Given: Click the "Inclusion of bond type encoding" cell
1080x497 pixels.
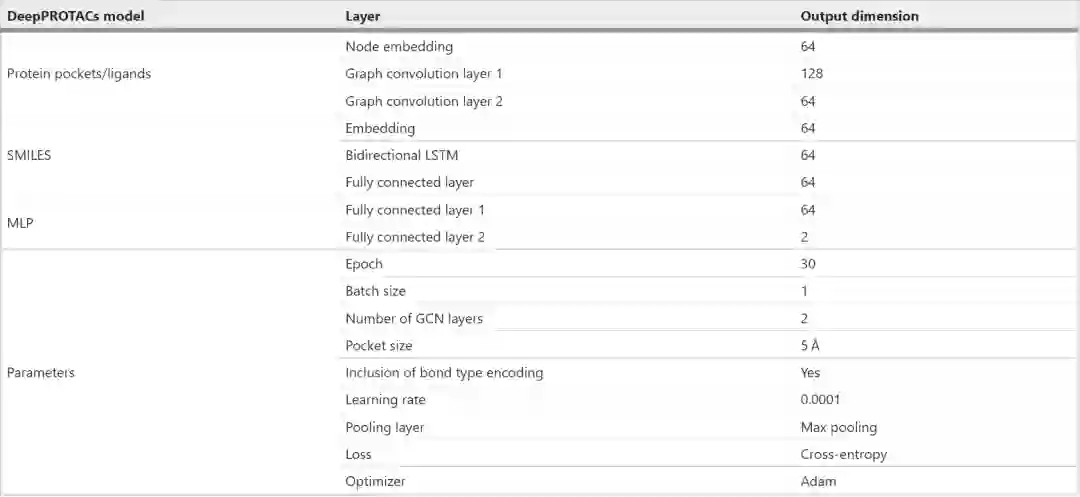Looking at the screenshot, I should click(444, 372).
